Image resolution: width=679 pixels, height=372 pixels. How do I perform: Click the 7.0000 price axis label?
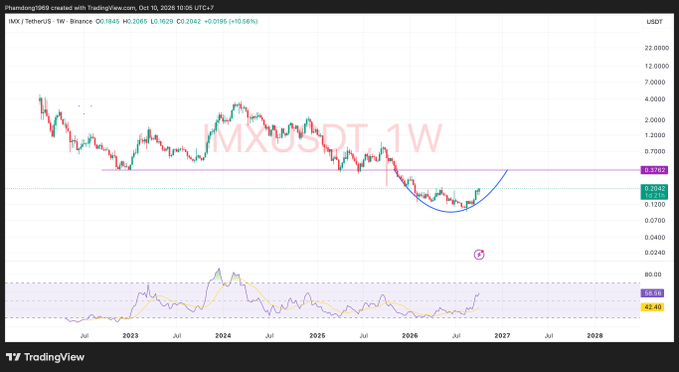click(655, 82)
